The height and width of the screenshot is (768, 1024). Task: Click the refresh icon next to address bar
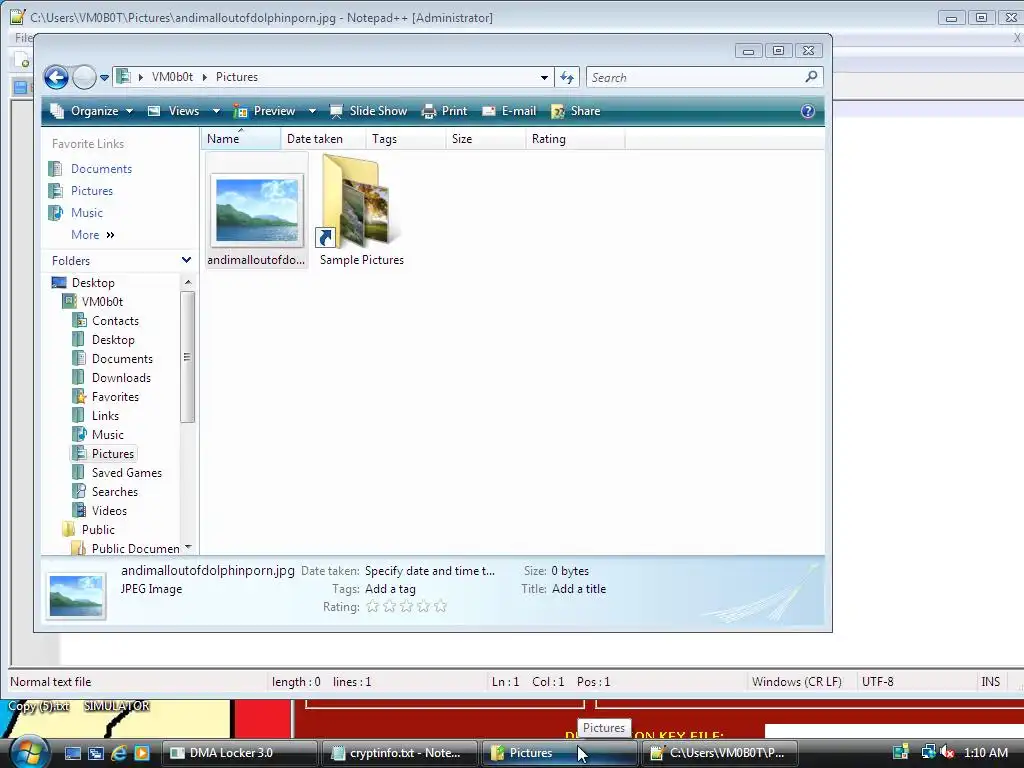pos(567,78)
